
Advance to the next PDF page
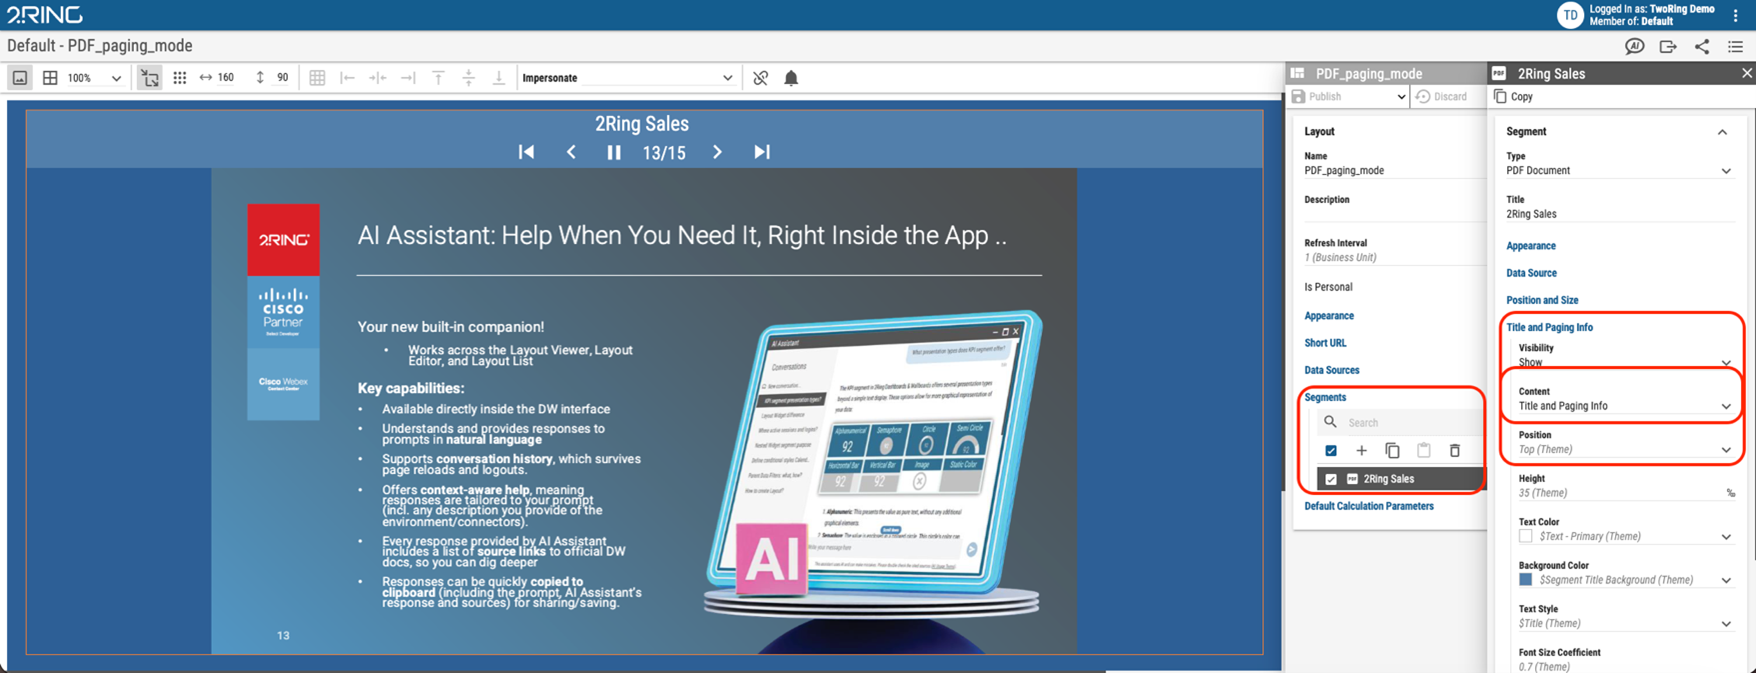click(x=717, y=152)
